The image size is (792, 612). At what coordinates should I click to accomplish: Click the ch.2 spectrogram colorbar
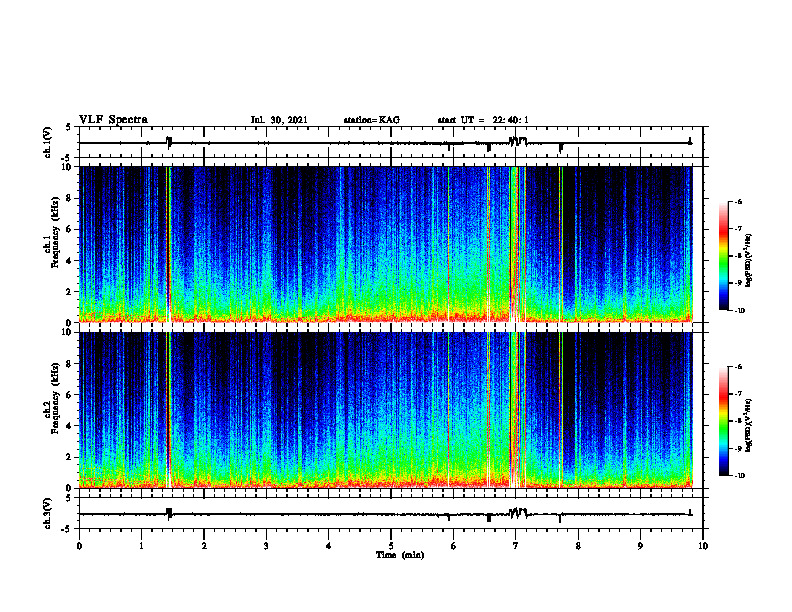pyautogui.click(x=723, y=421)
